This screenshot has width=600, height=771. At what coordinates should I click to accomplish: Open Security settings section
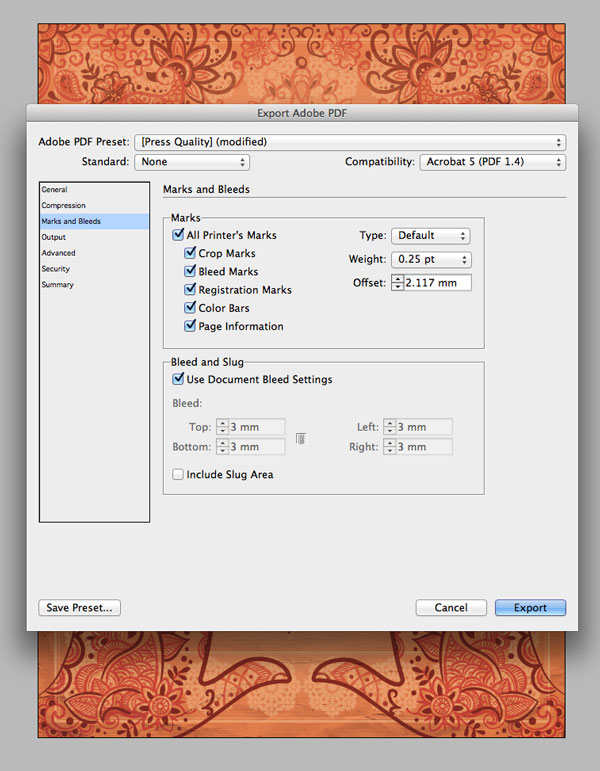[x=94, y=269]
